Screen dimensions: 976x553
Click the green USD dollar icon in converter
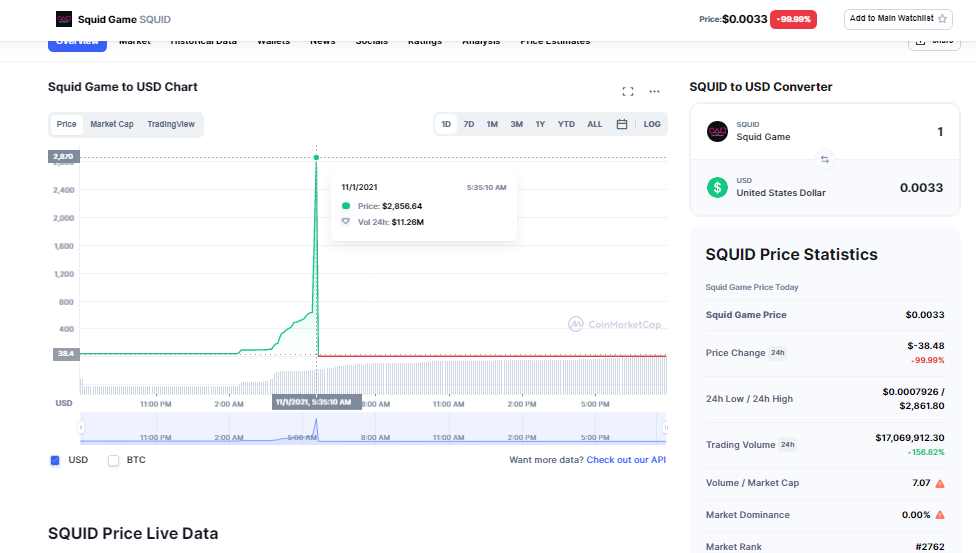[717, 187]
